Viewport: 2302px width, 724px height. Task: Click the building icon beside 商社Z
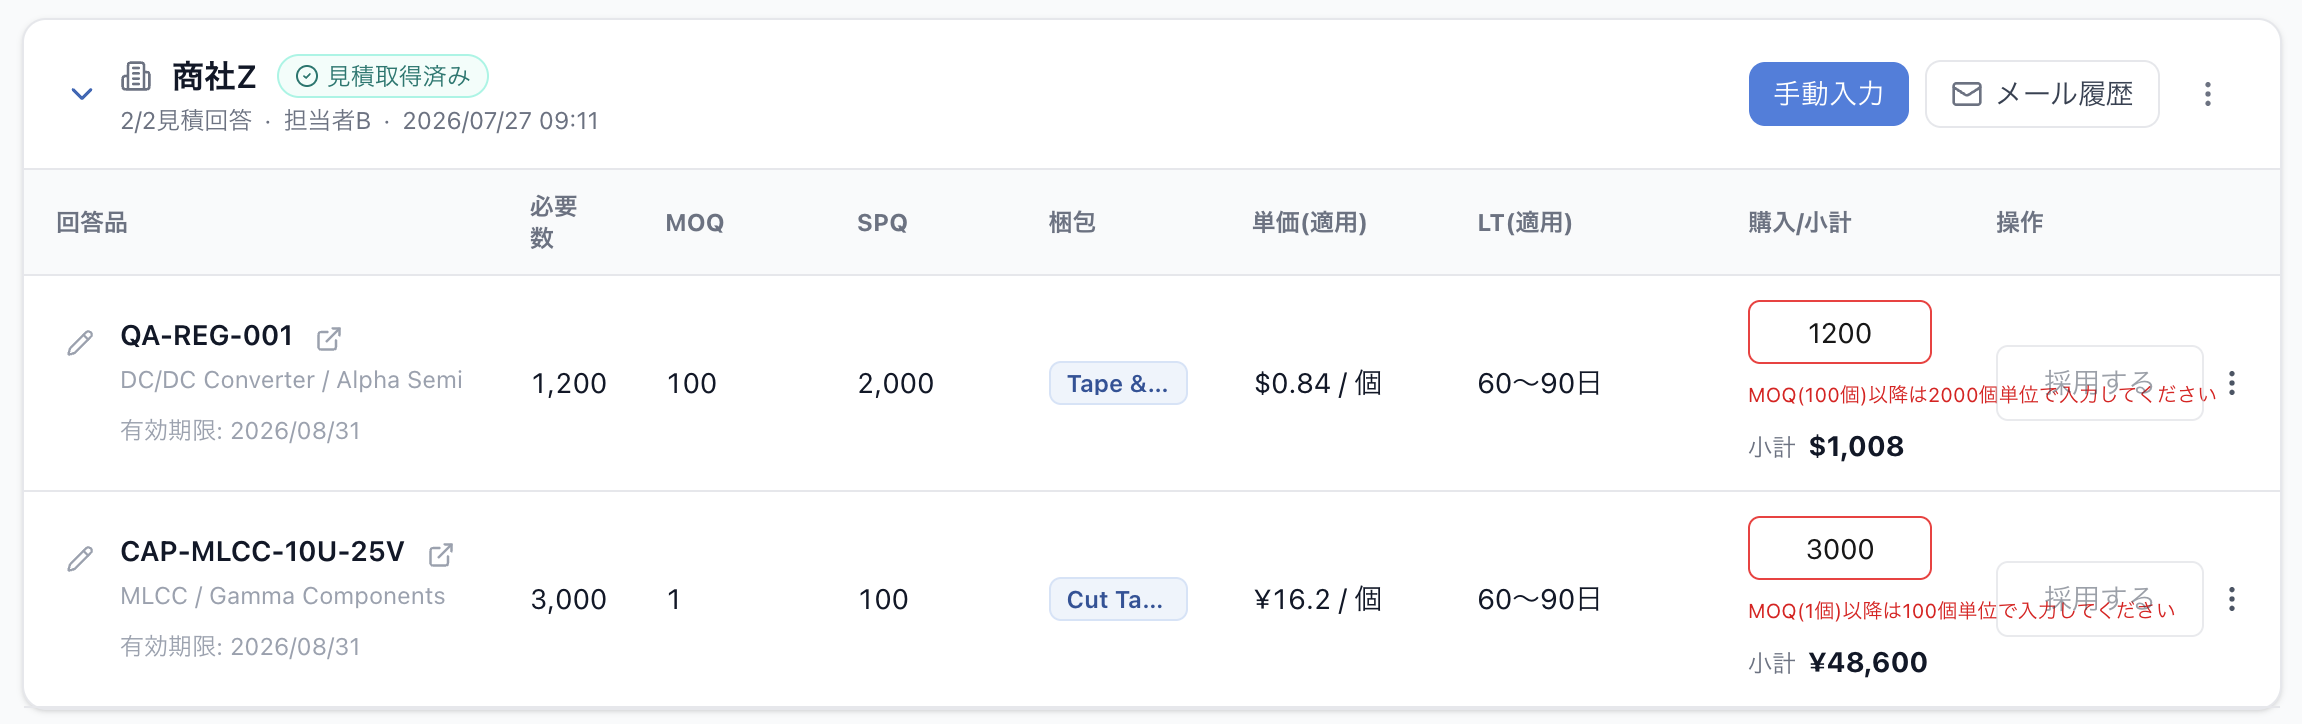[136, 76]
